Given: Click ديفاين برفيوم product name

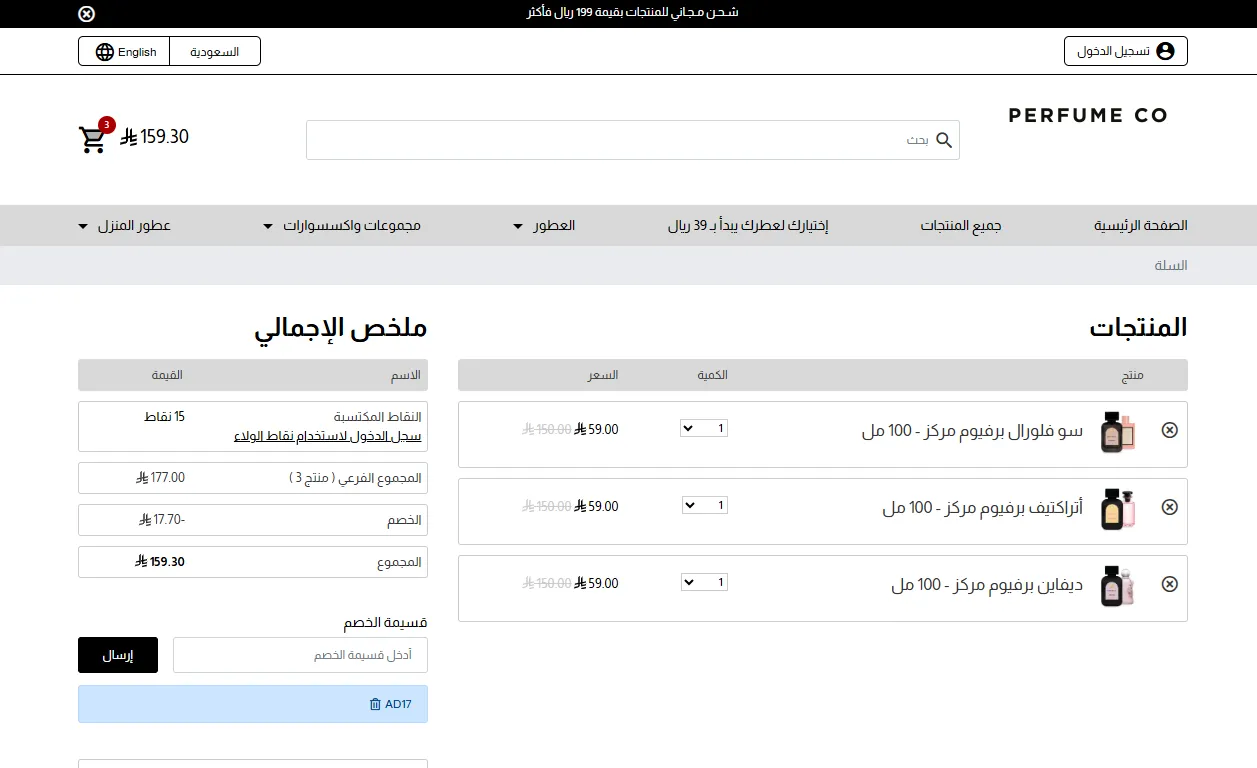Looking at the screenshot, I should click(987, 585).
